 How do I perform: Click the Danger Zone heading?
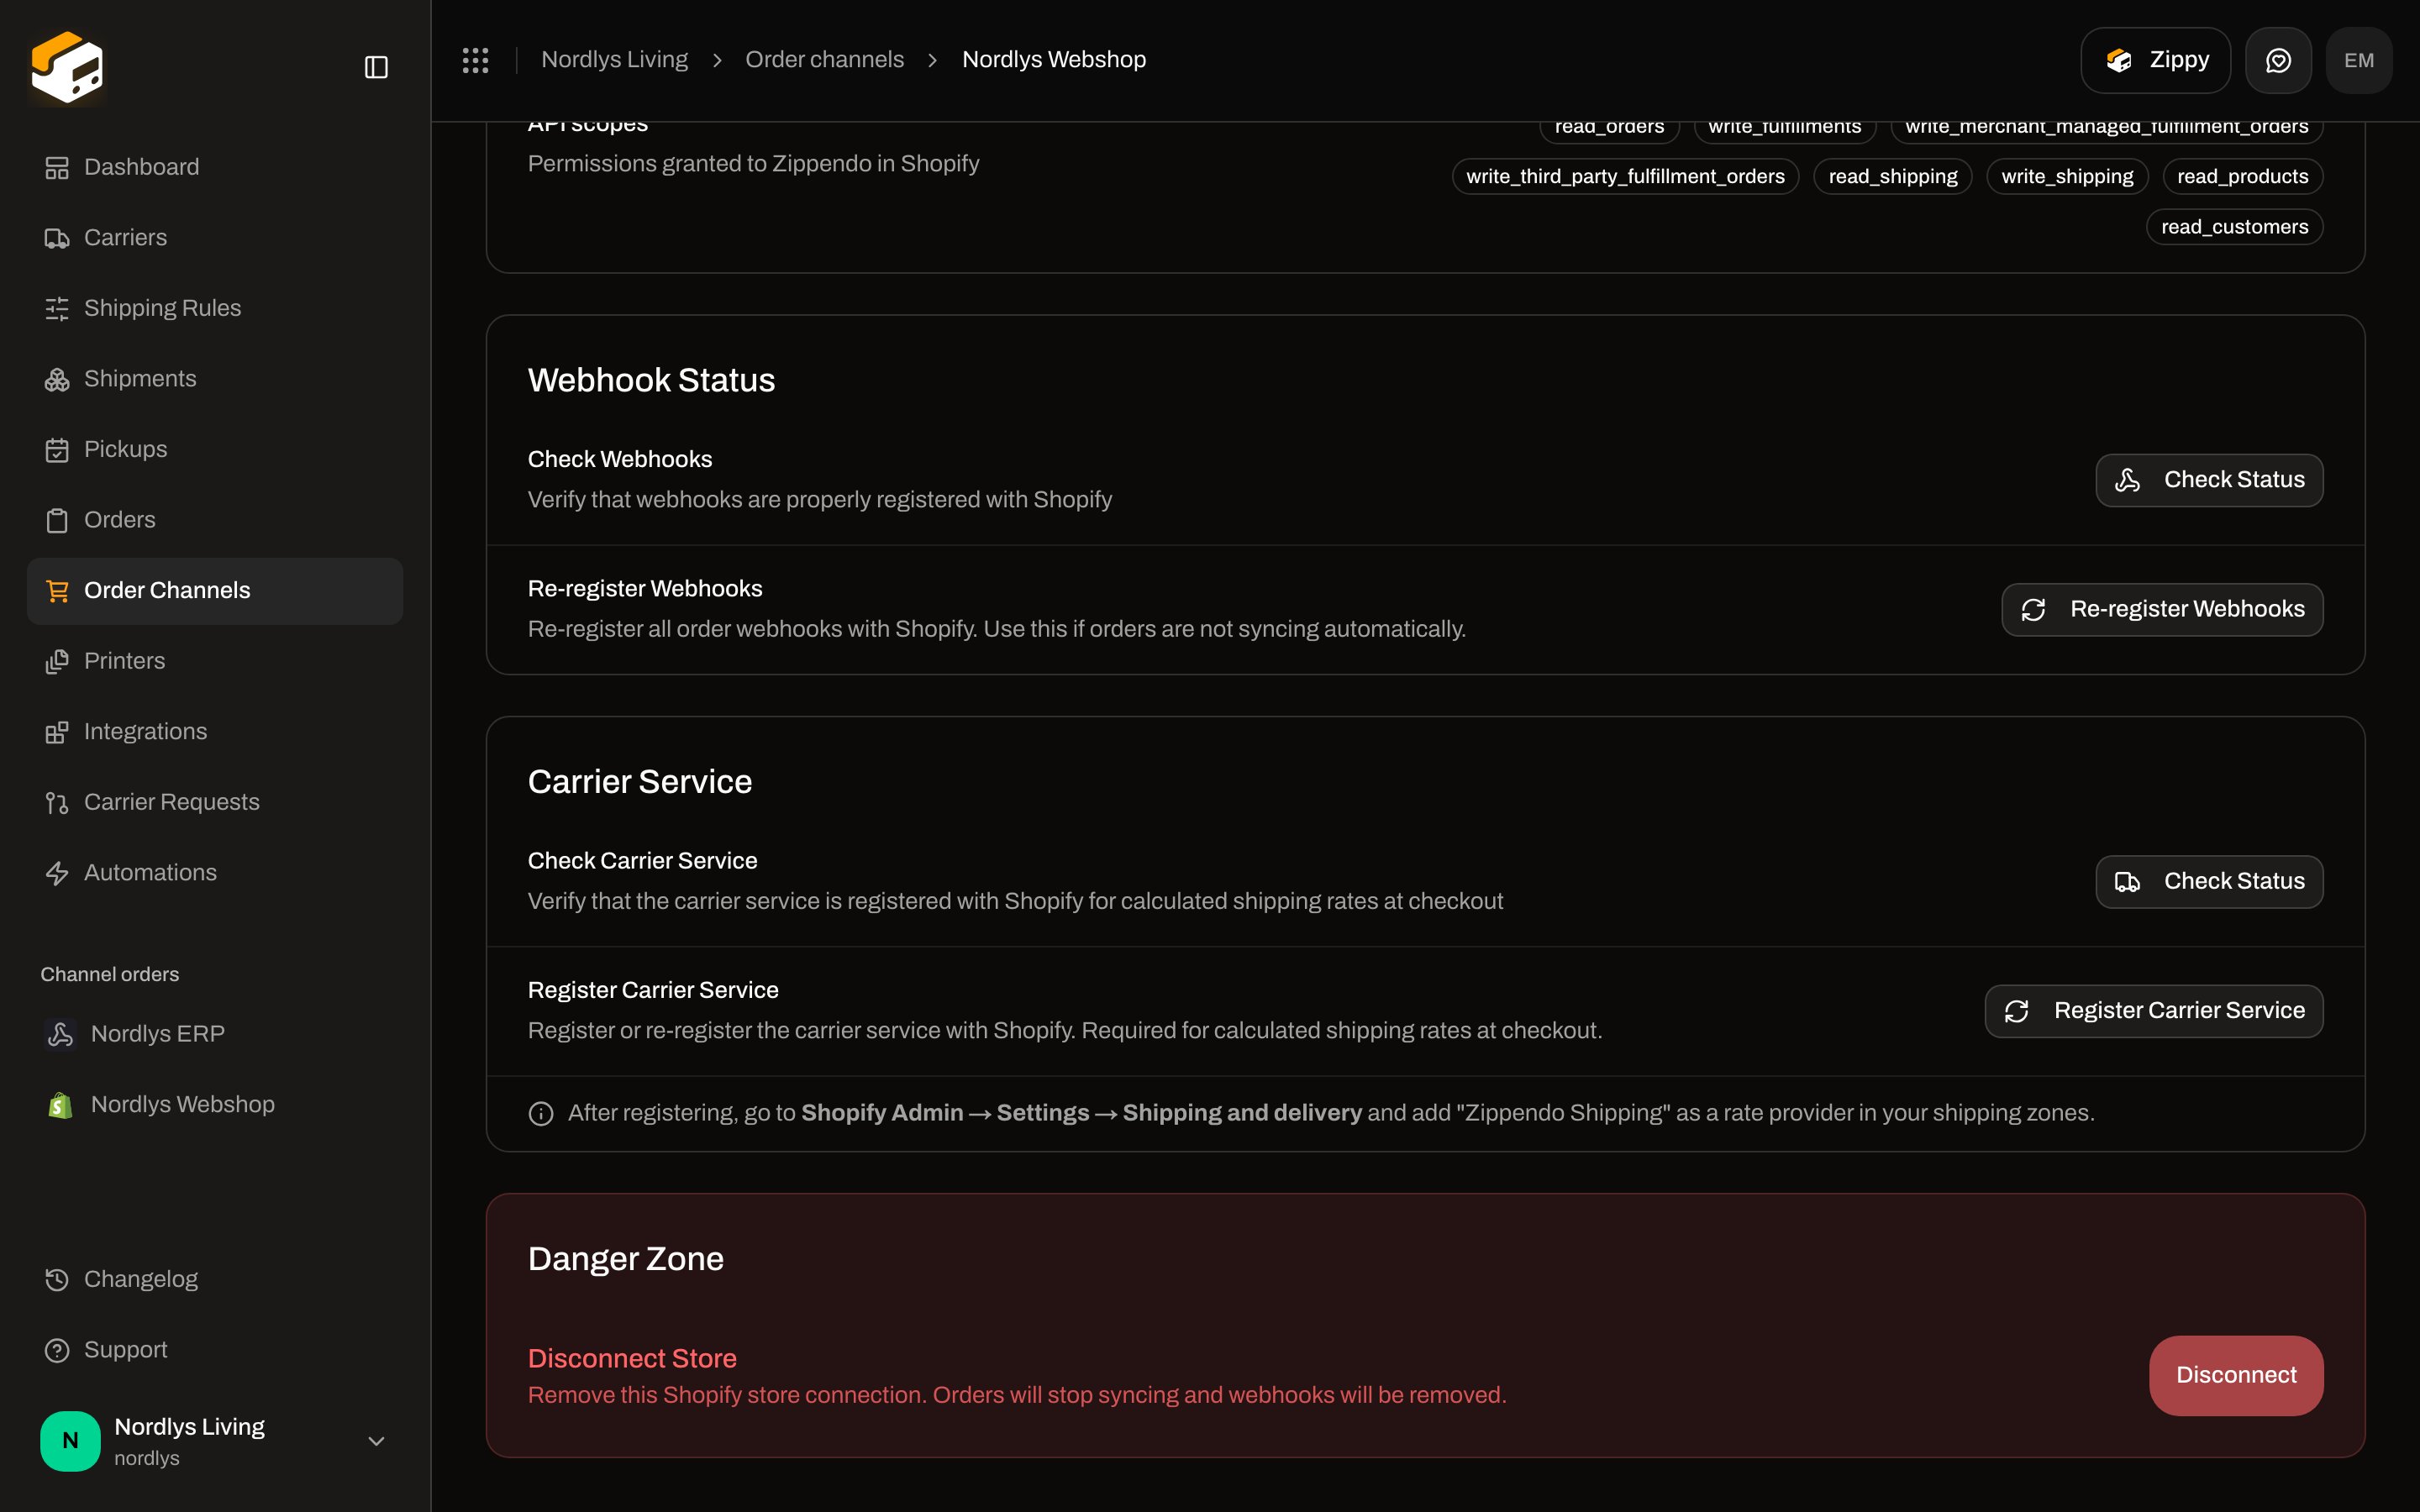[x=625, y=1259]
